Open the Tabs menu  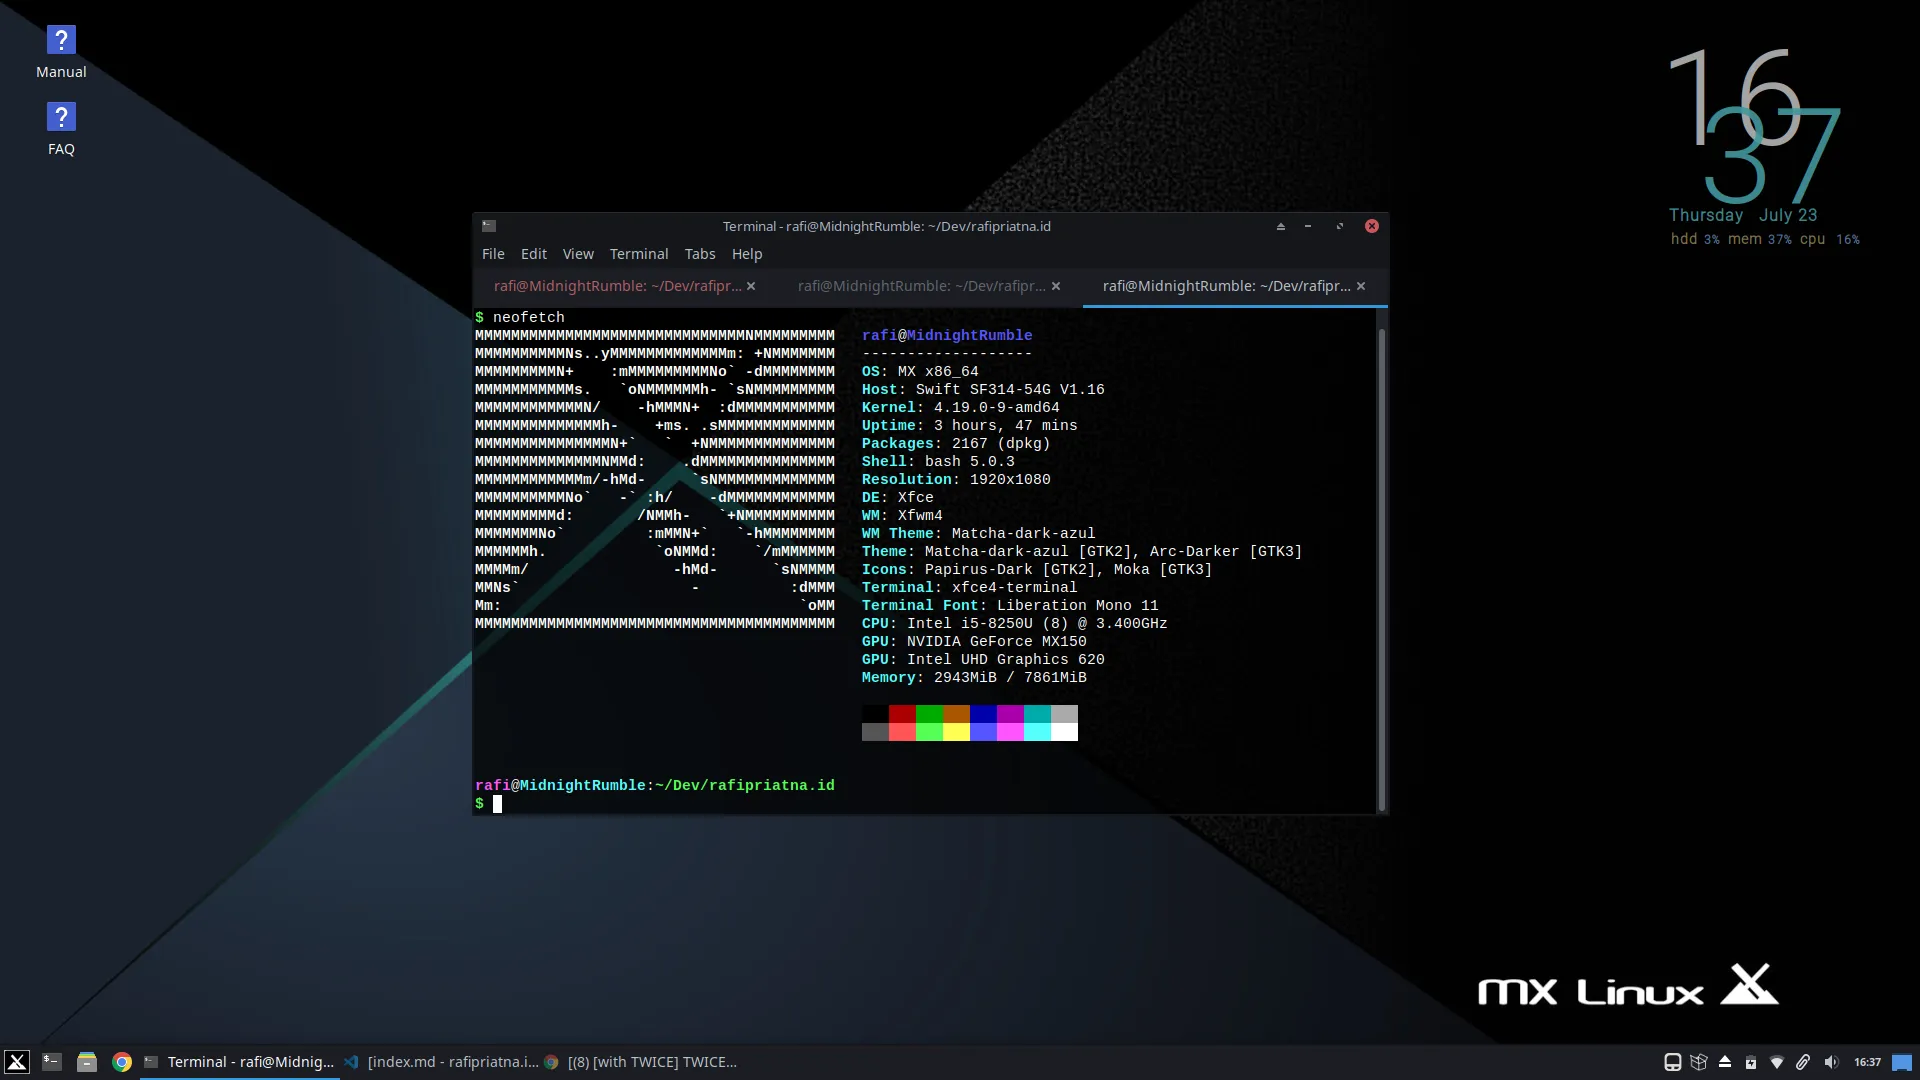[700, 254]
